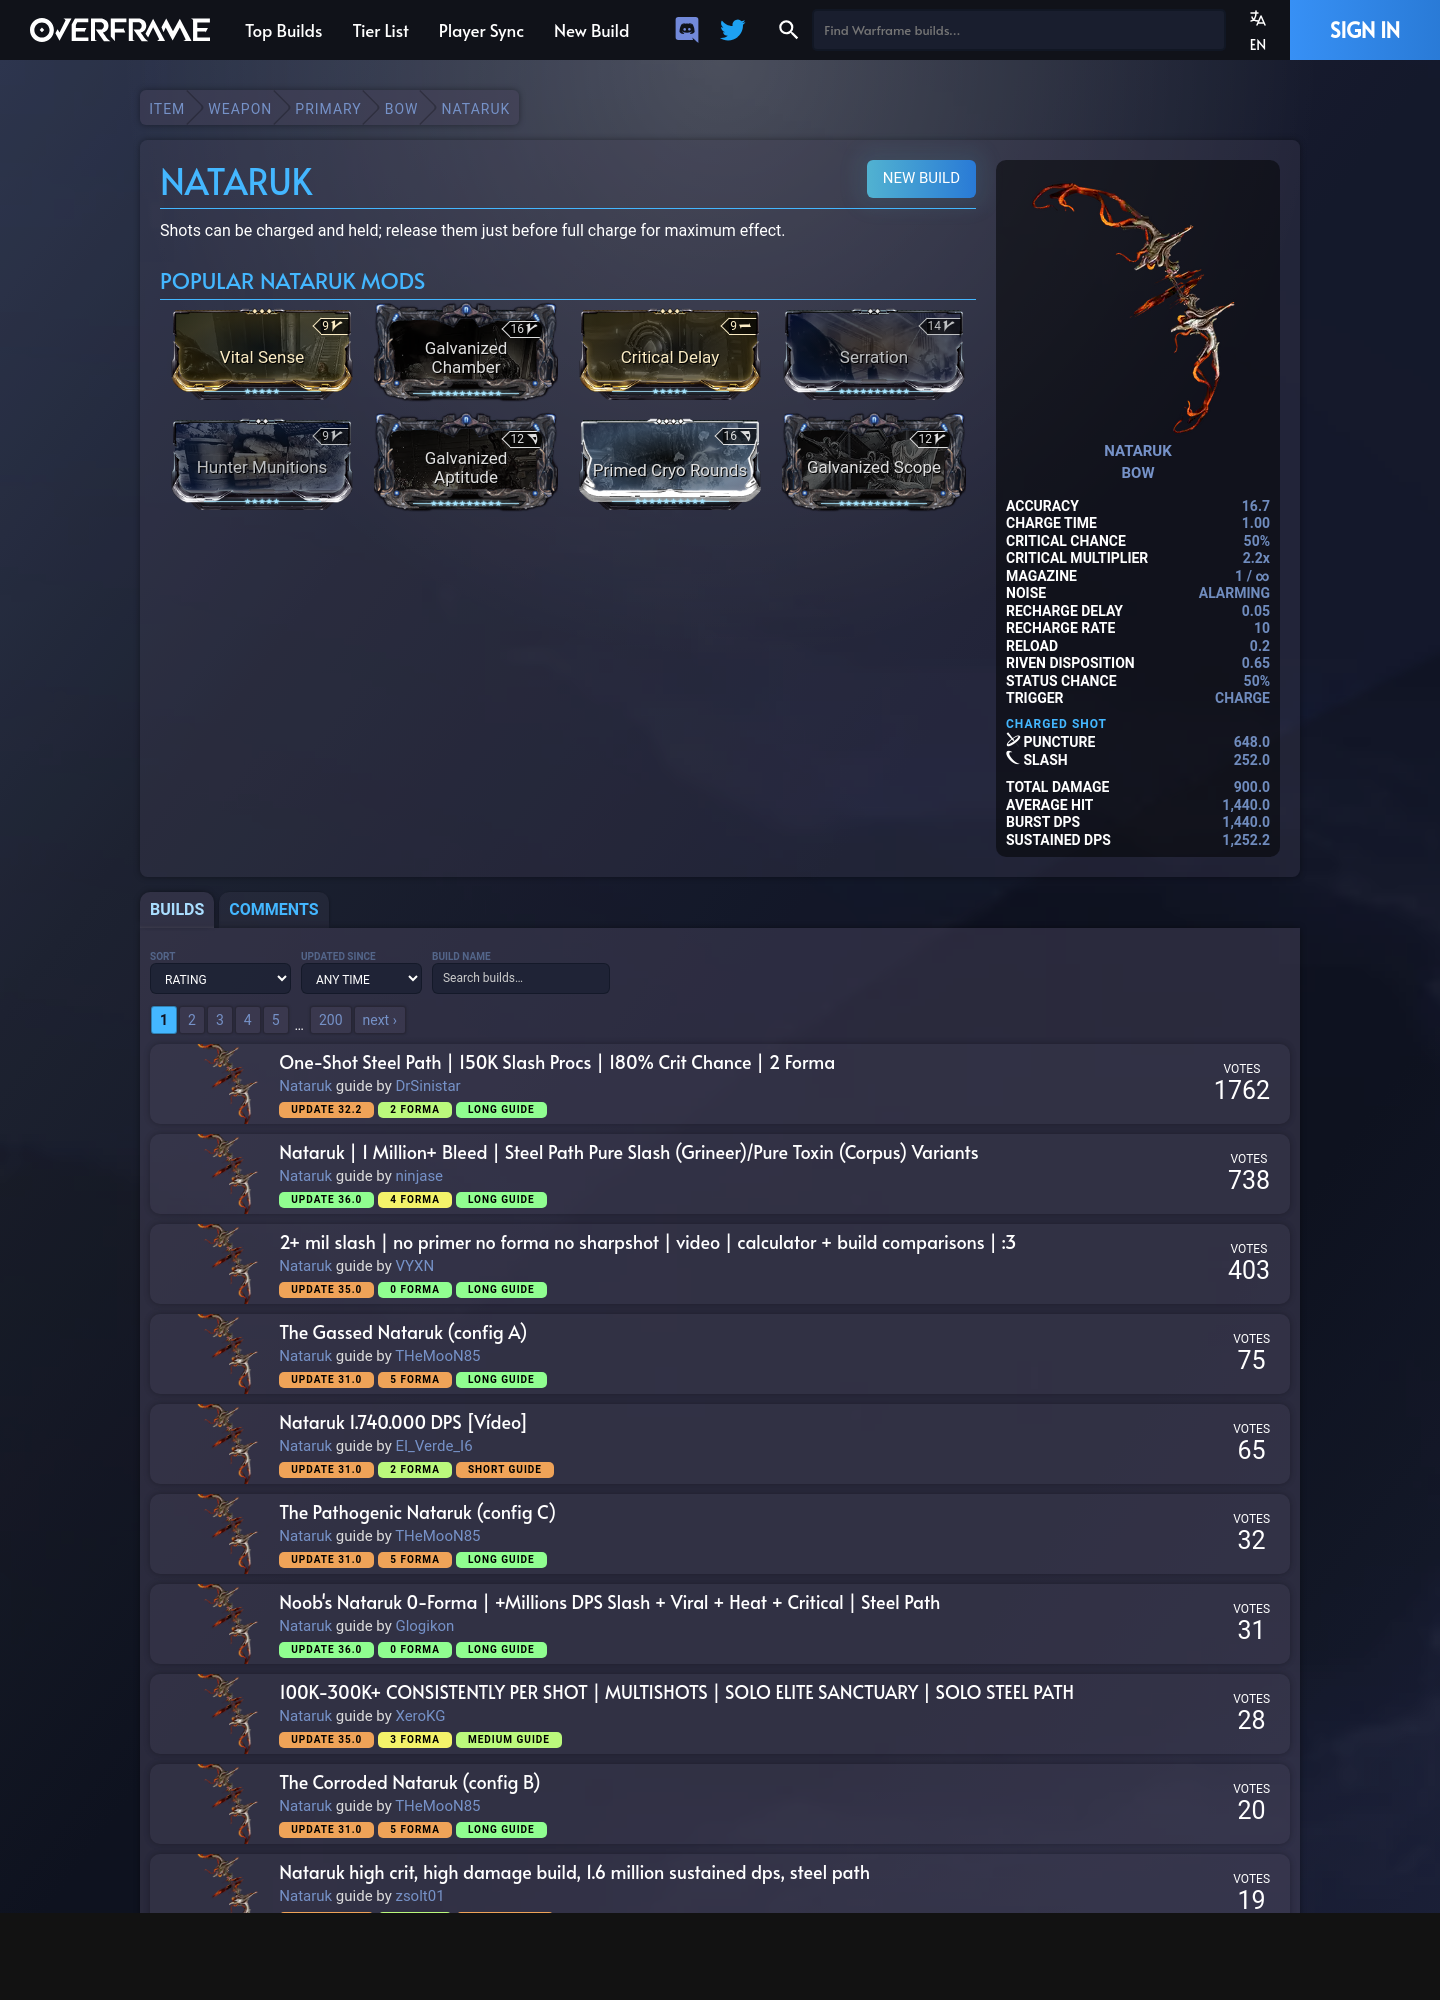Switch to the Comments tab
Screen dimensions: 1440x2000
274,909
